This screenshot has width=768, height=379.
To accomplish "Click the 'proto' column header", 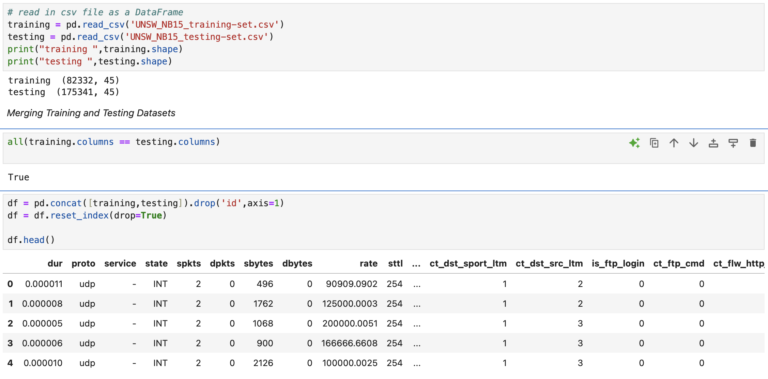I will point(83,263).
